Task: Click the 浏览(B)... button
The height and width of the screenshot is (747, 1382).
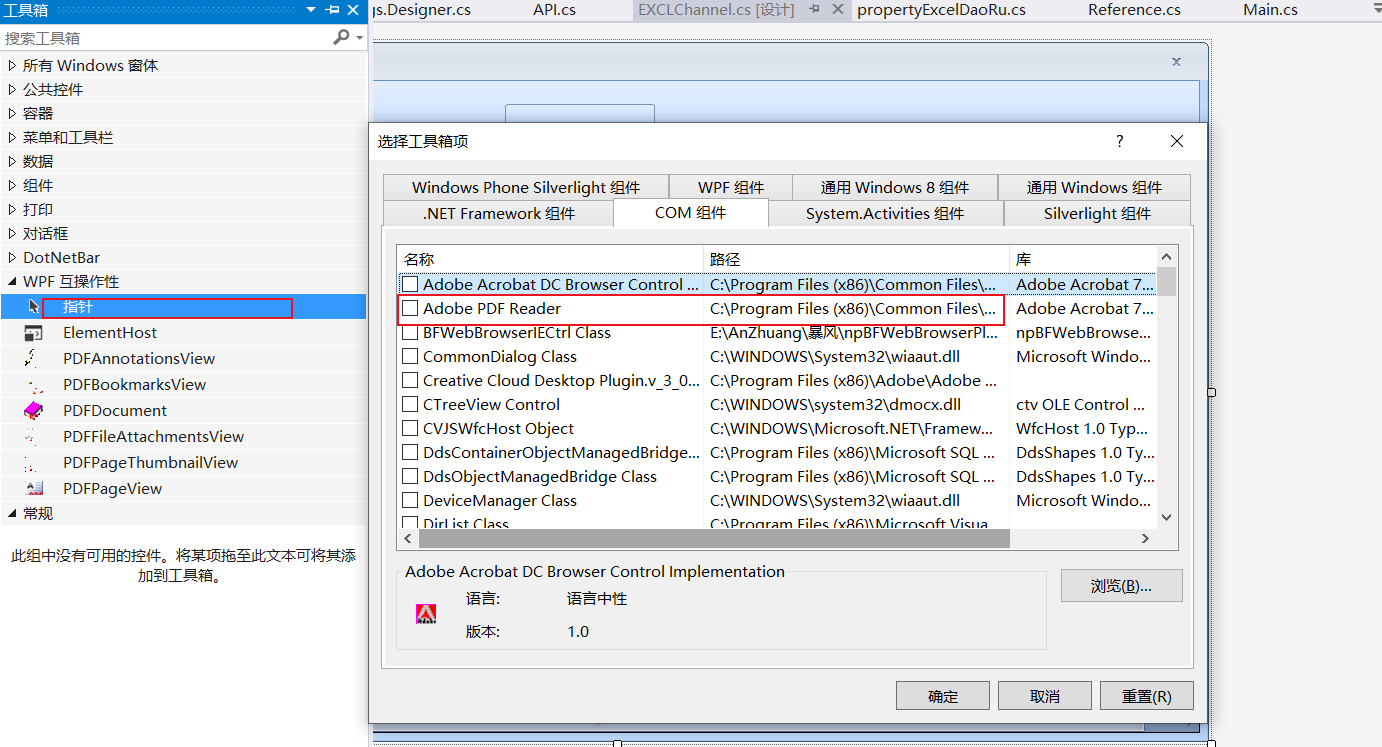Action: (1121, 585)
